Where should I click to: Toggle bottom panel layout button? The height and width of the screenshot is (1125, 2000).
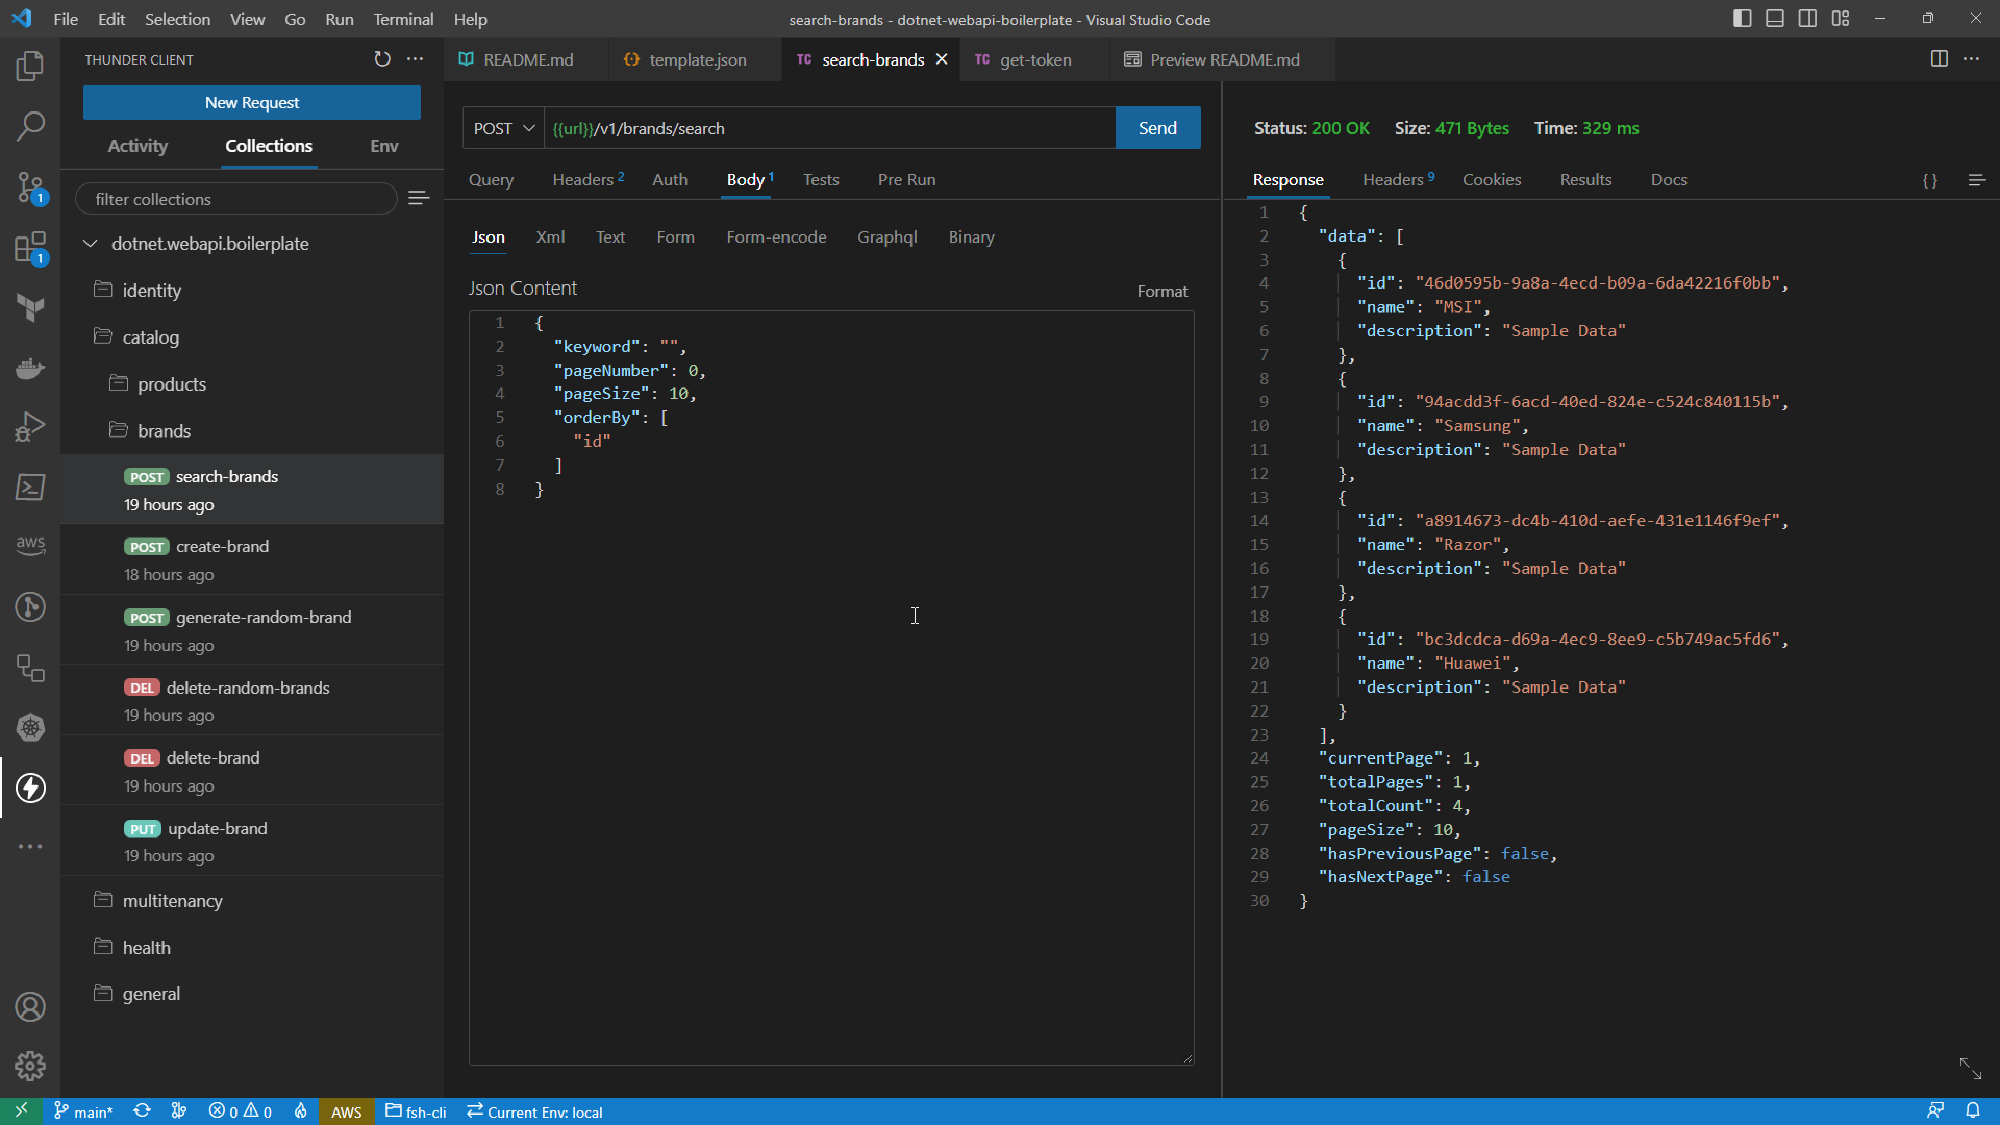1775,19
